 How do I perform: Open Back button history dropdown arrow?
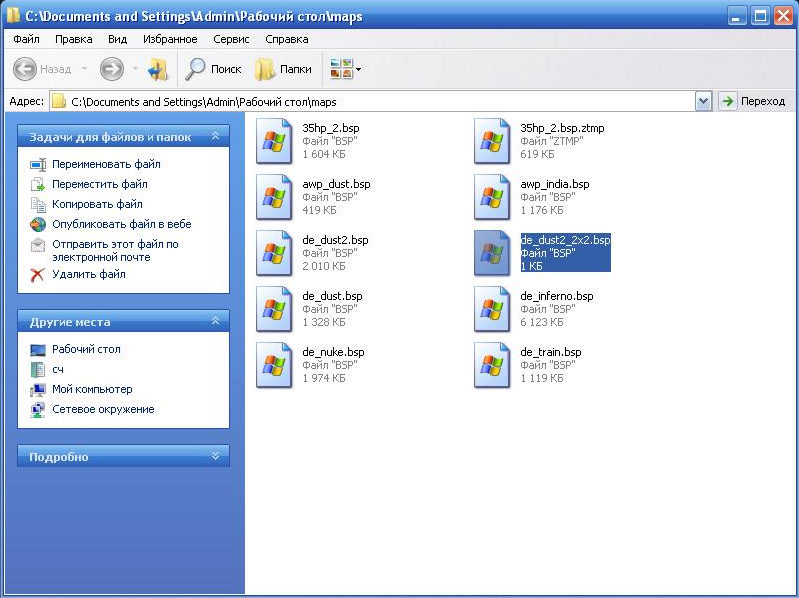click(85, 69)
